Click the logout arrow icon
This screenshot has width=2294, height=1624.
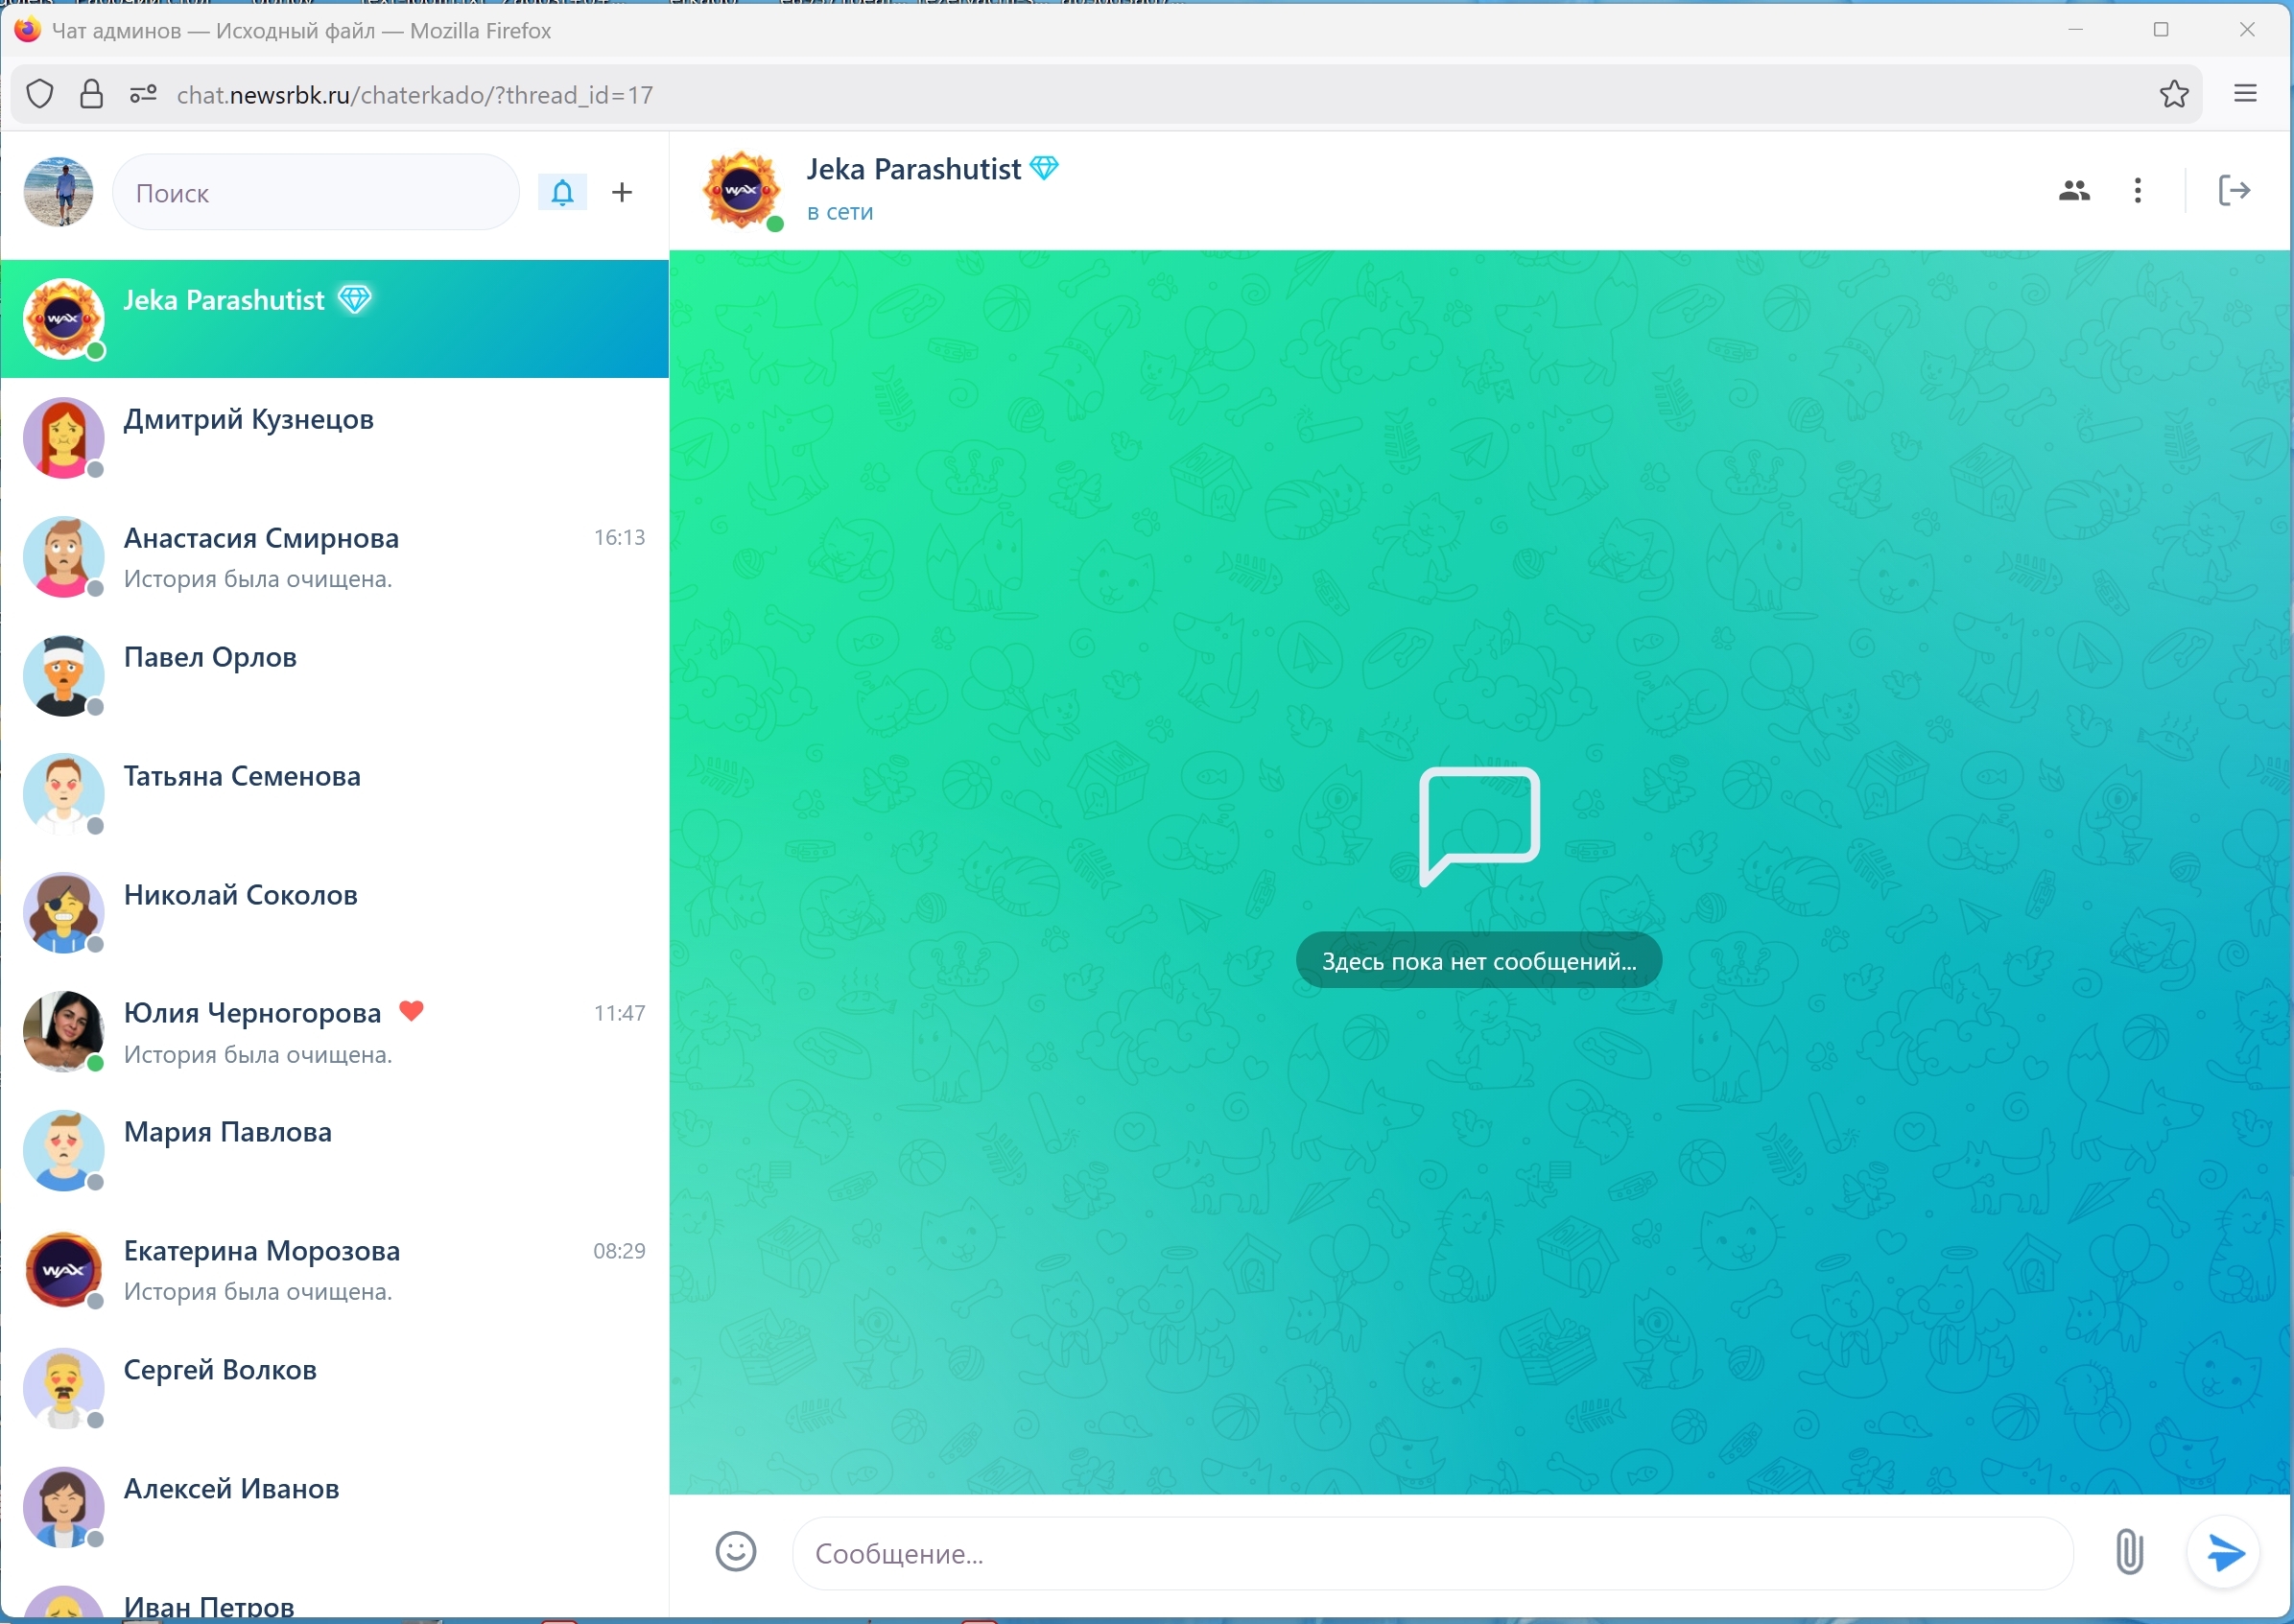2233,190
